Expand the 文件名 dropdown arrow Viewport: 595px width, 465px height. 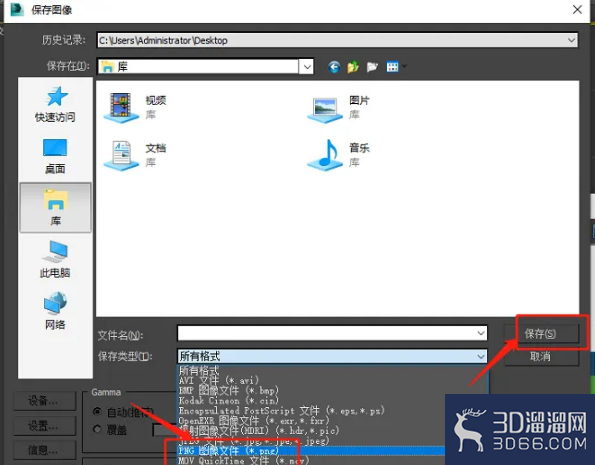pos(481,333)
